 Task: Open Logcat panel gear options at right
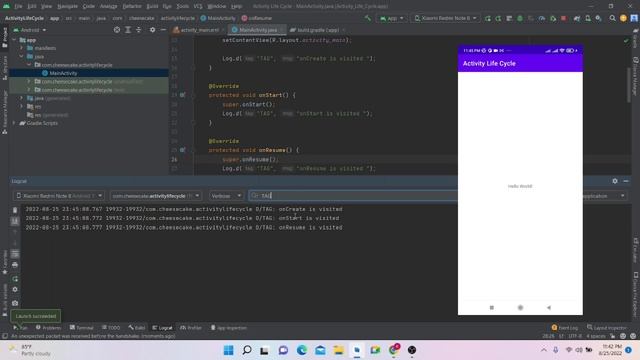[x=615, y=181]
